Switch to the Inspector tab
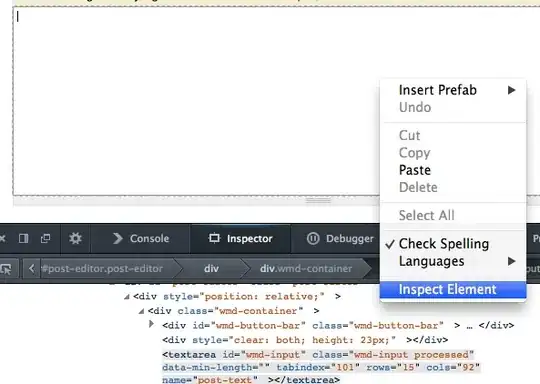 click(240, 238)
